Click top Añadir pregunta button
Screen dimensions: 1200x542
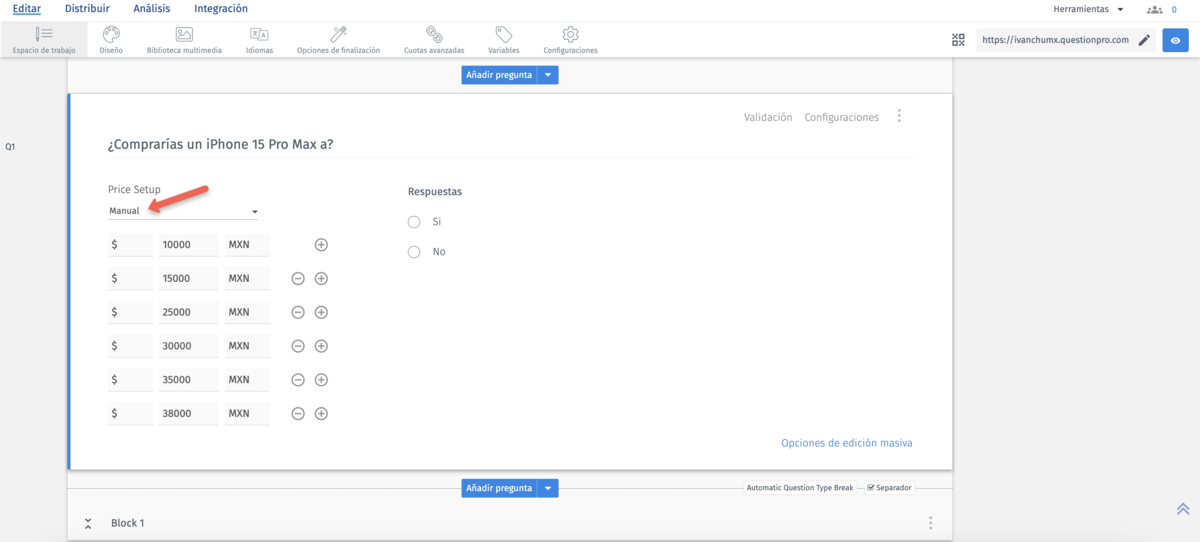(499, 75)
